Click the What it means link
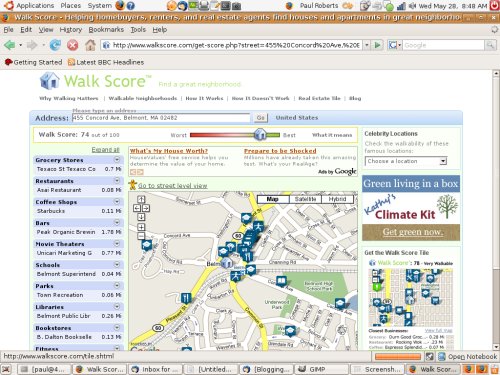Viewport: 500px width, 375px height. (x=332, y=135)
